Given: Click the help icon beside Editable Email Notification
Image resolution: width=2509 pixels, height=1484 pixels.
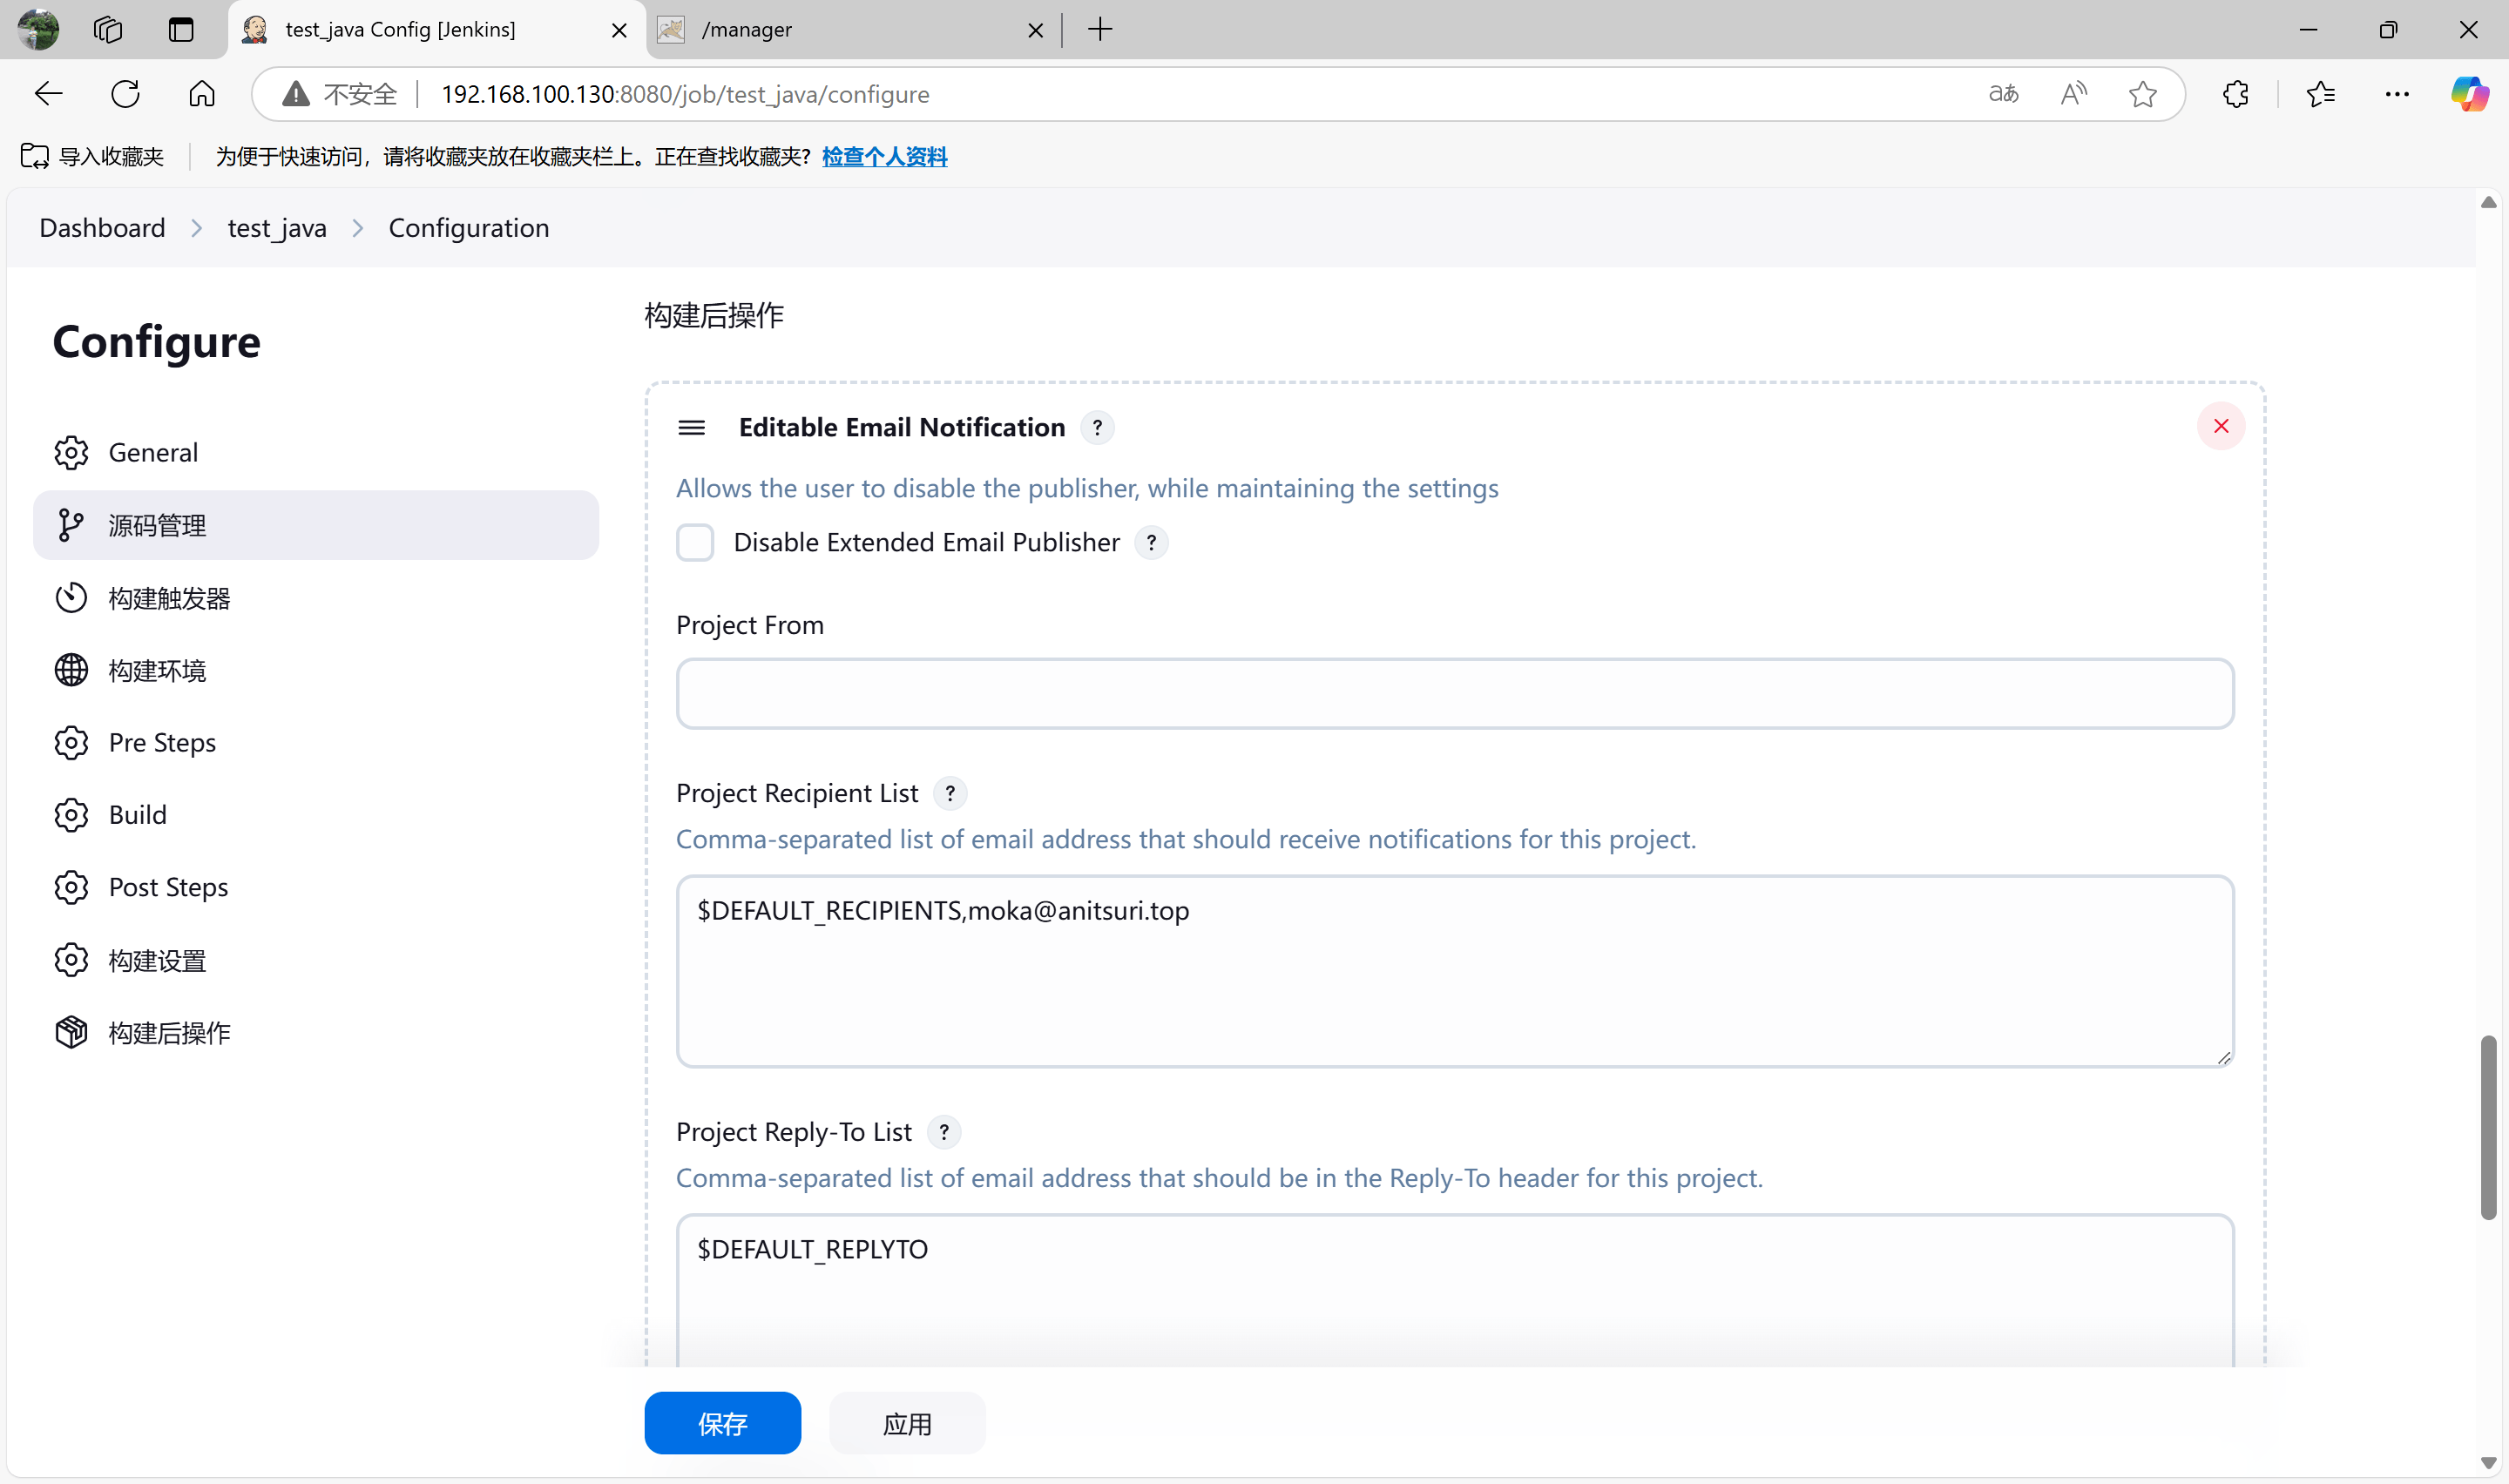Looking at the screenshot, I should pos(1097,428).
